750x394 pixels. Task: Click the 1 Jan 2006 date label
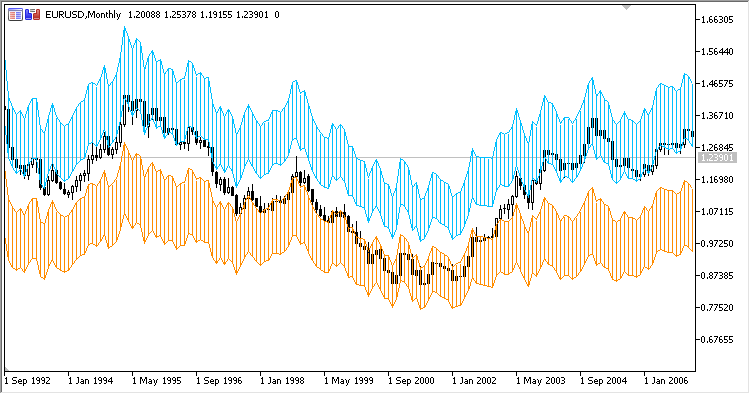[666, 381]
